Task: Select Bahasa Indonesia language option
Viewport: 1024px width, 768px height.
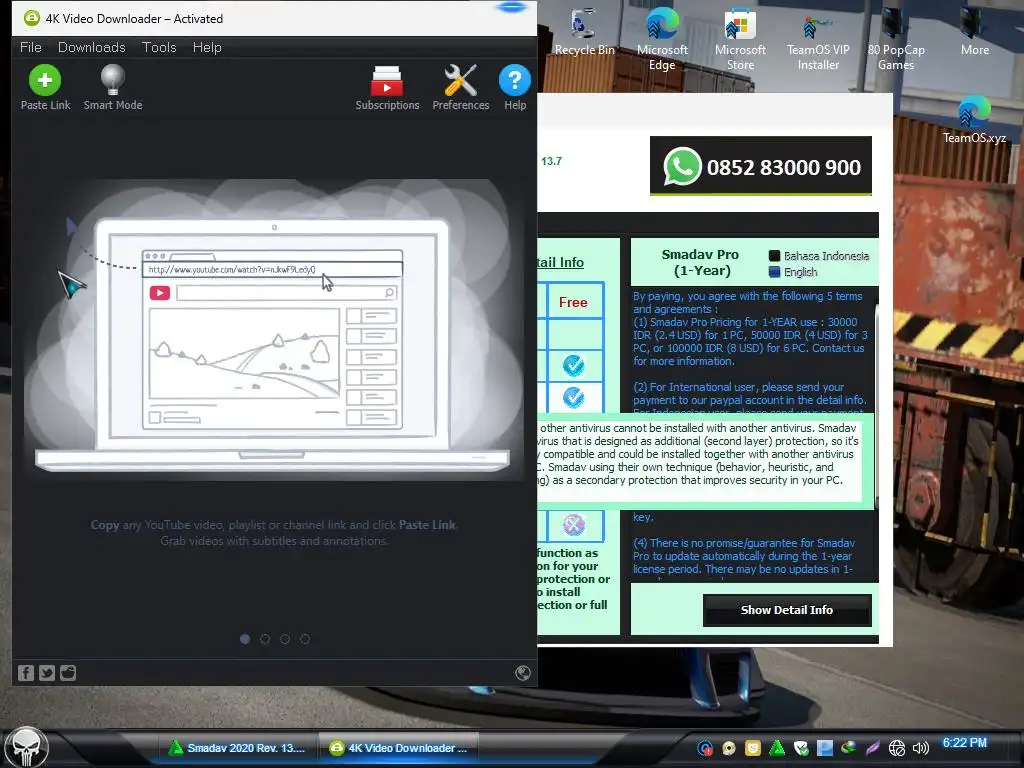Action: click(x=819, y=256)
